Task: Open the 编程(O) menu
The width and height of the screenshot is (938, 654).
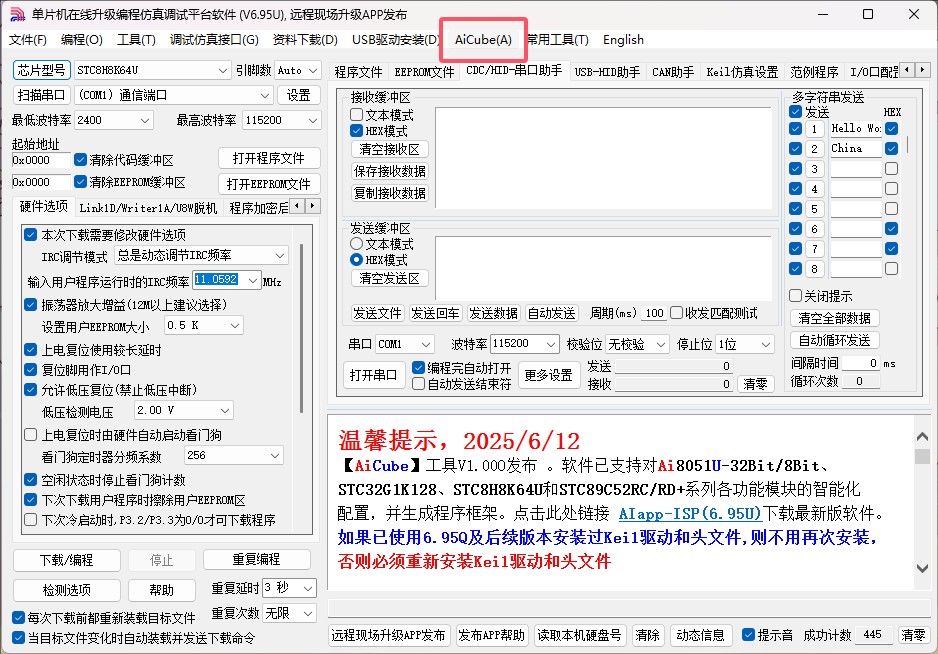Action: click(x=81, y=39)
